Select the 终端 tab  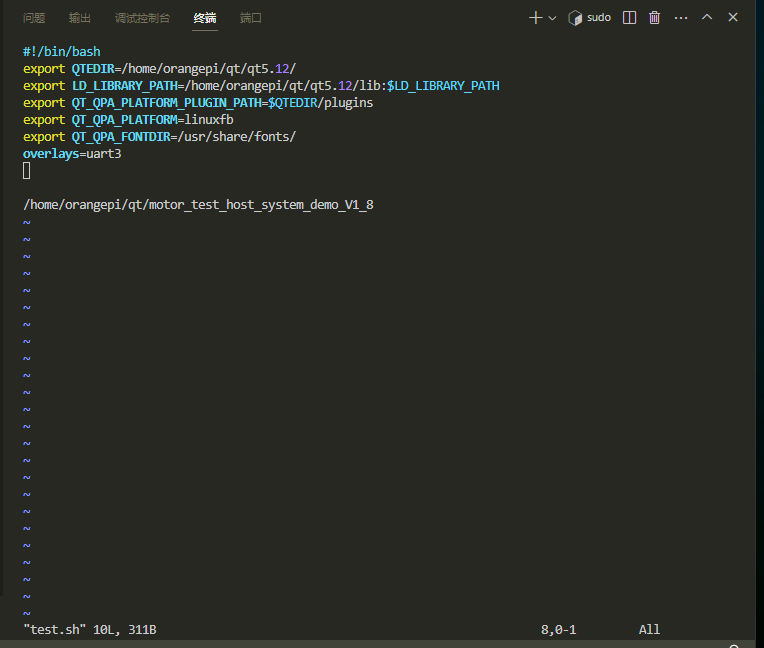click(205, 18)
